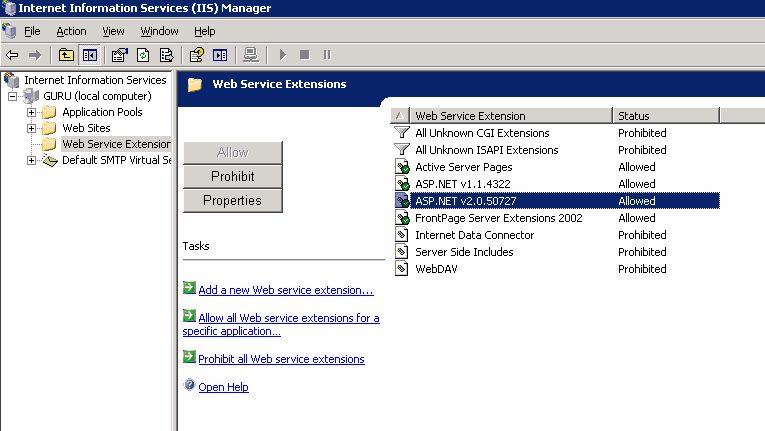This screenshot has height=431, width=765.
Task: Click the MMC system icon left of File
Action: pos(10,31)
